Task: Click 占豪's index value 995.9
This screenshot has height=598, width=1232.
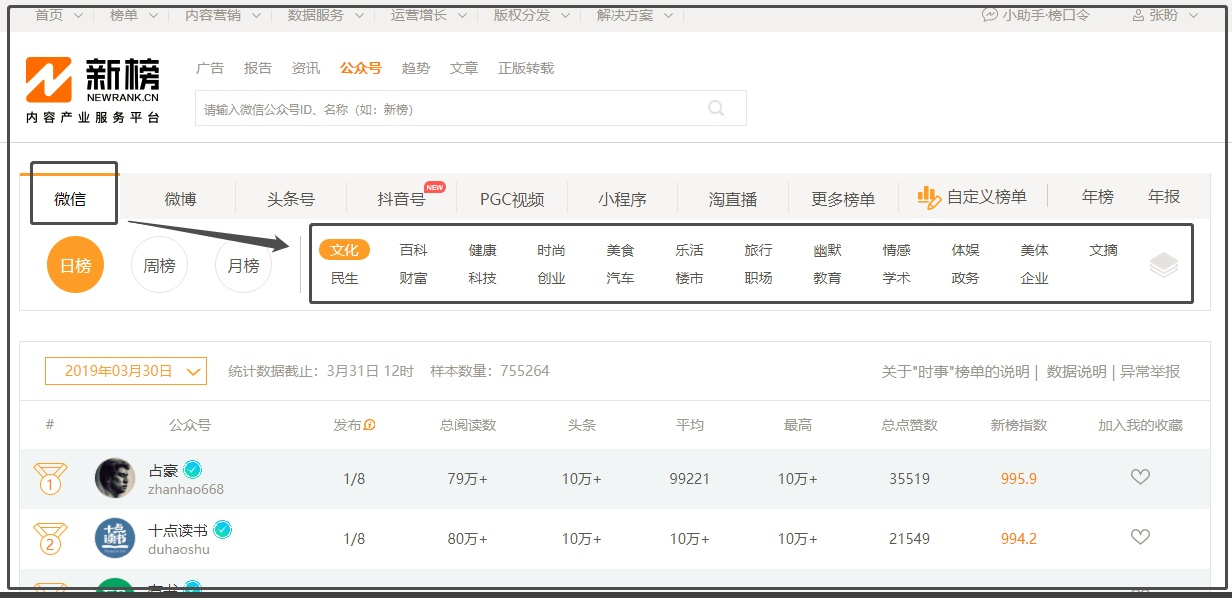Action: [x=1019, y=479]
